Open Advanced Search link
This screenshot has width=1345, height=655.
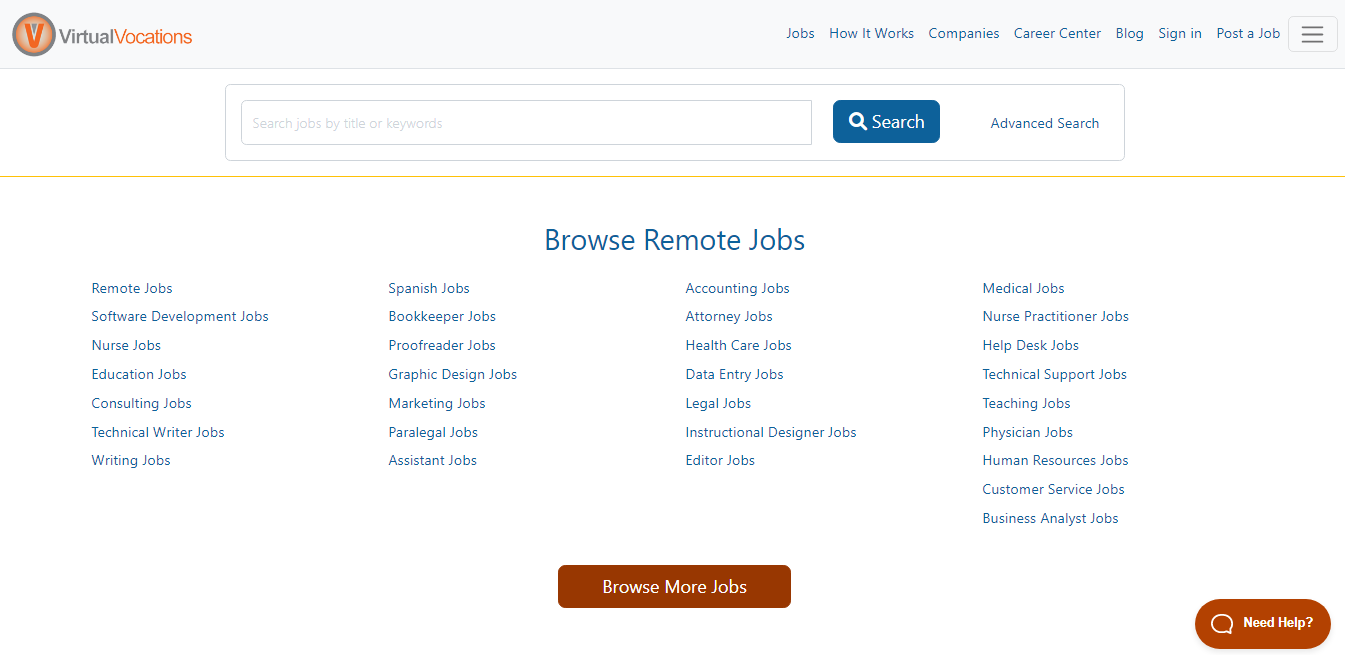[x=1044, y=123]
